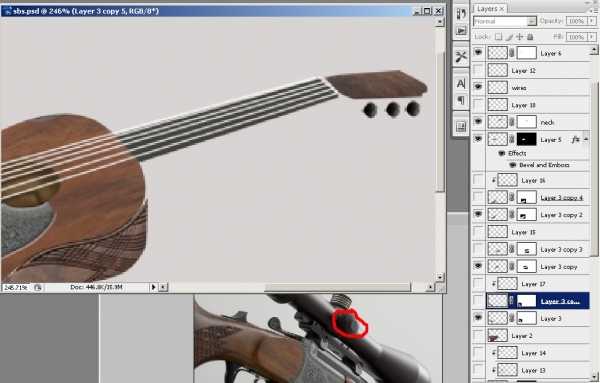This screenshot has height=383, width=600.
Task: Select Layer 6 white mask thumbnail
Action: click(527, 53)
